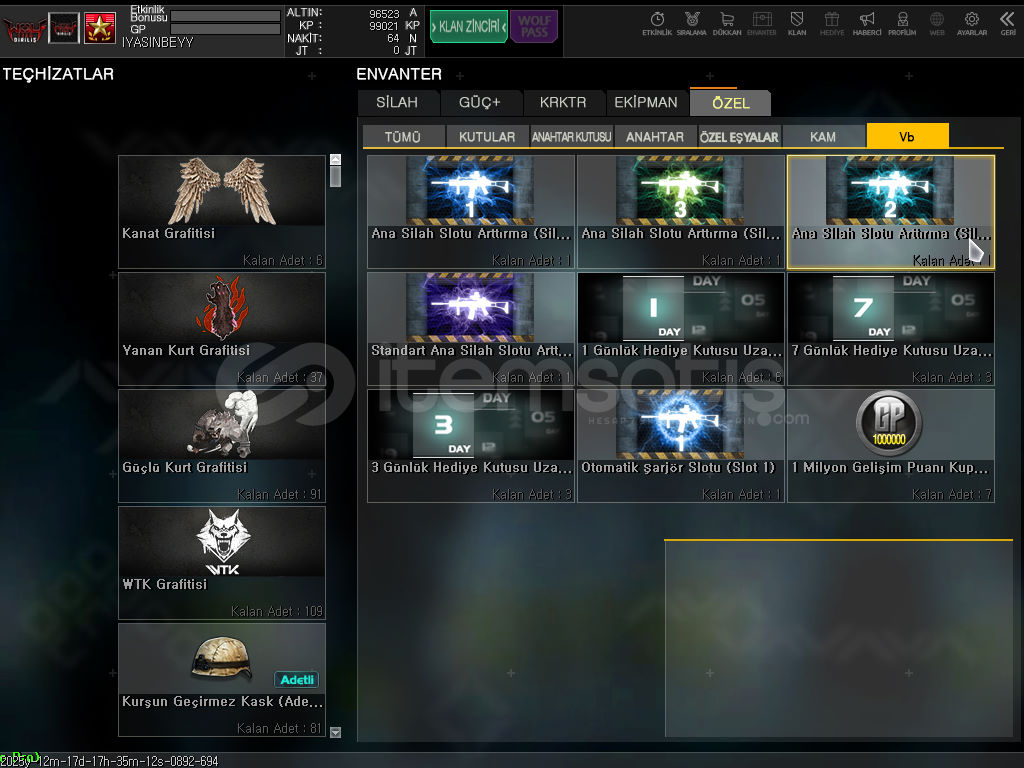
Task: Select blue Ana Silah Slotu item numbered 1
Action: [x=471, y=212]
